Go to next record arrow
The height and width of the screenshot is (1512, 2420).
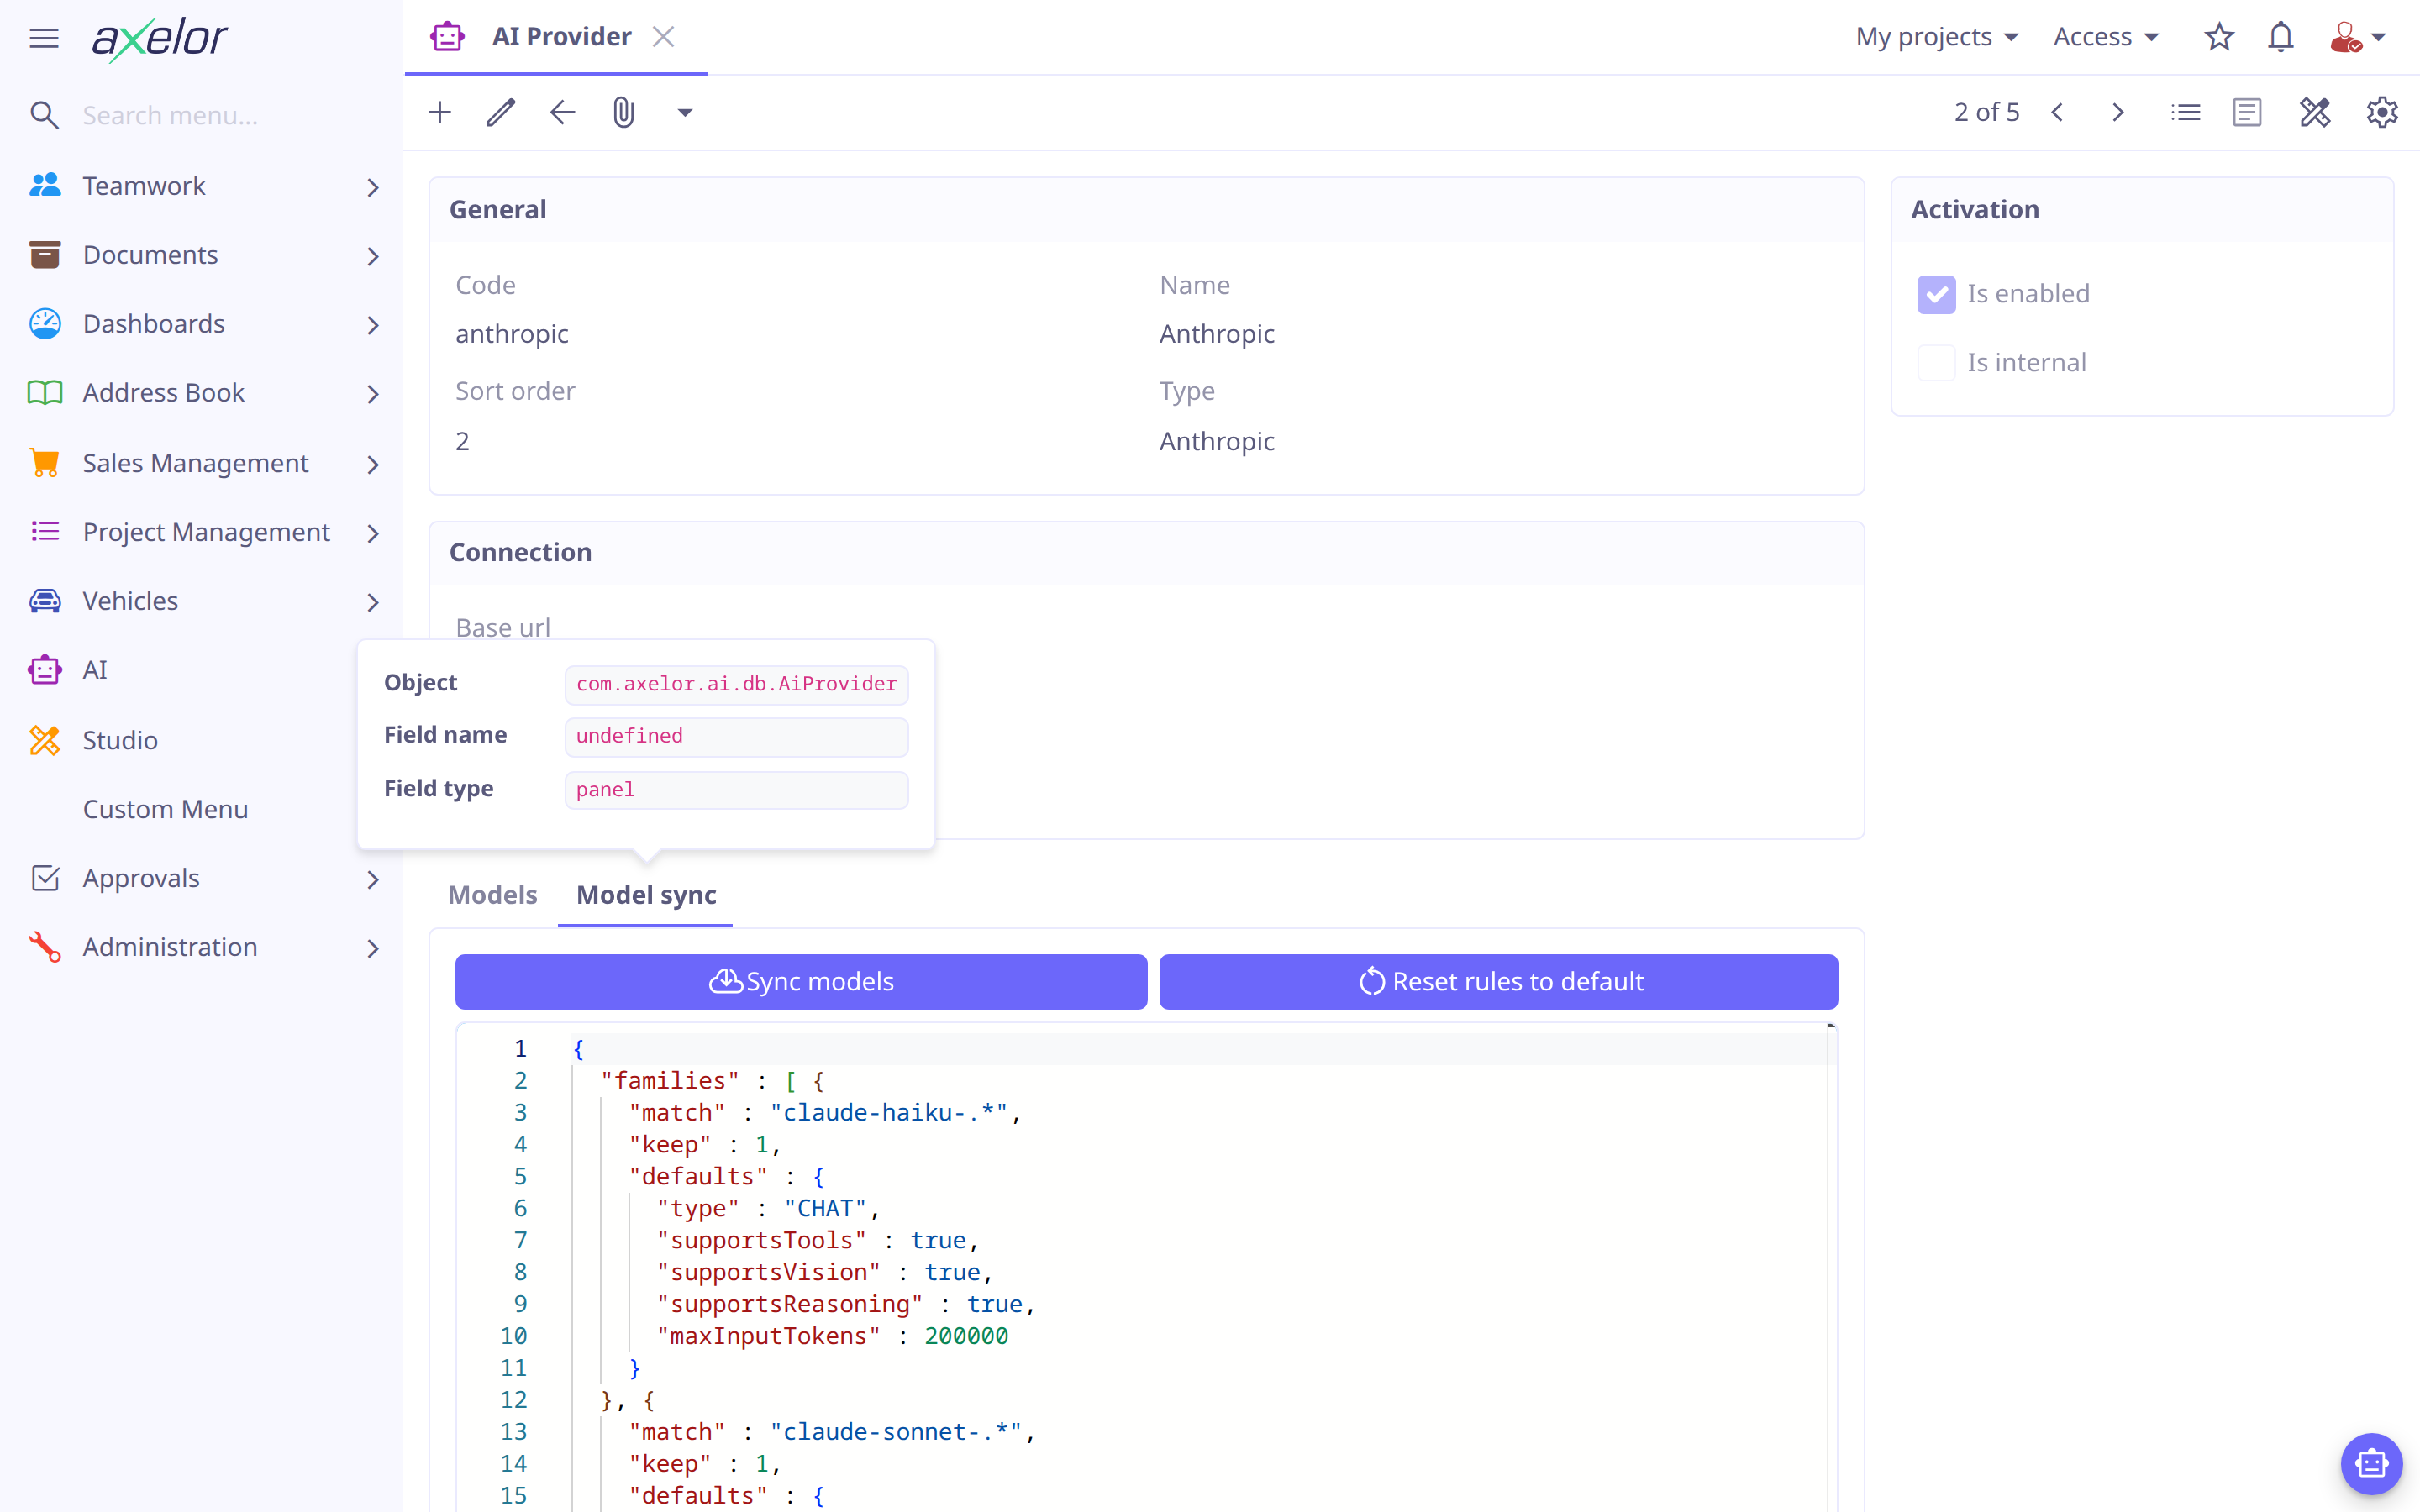[x=2118, y=112]
